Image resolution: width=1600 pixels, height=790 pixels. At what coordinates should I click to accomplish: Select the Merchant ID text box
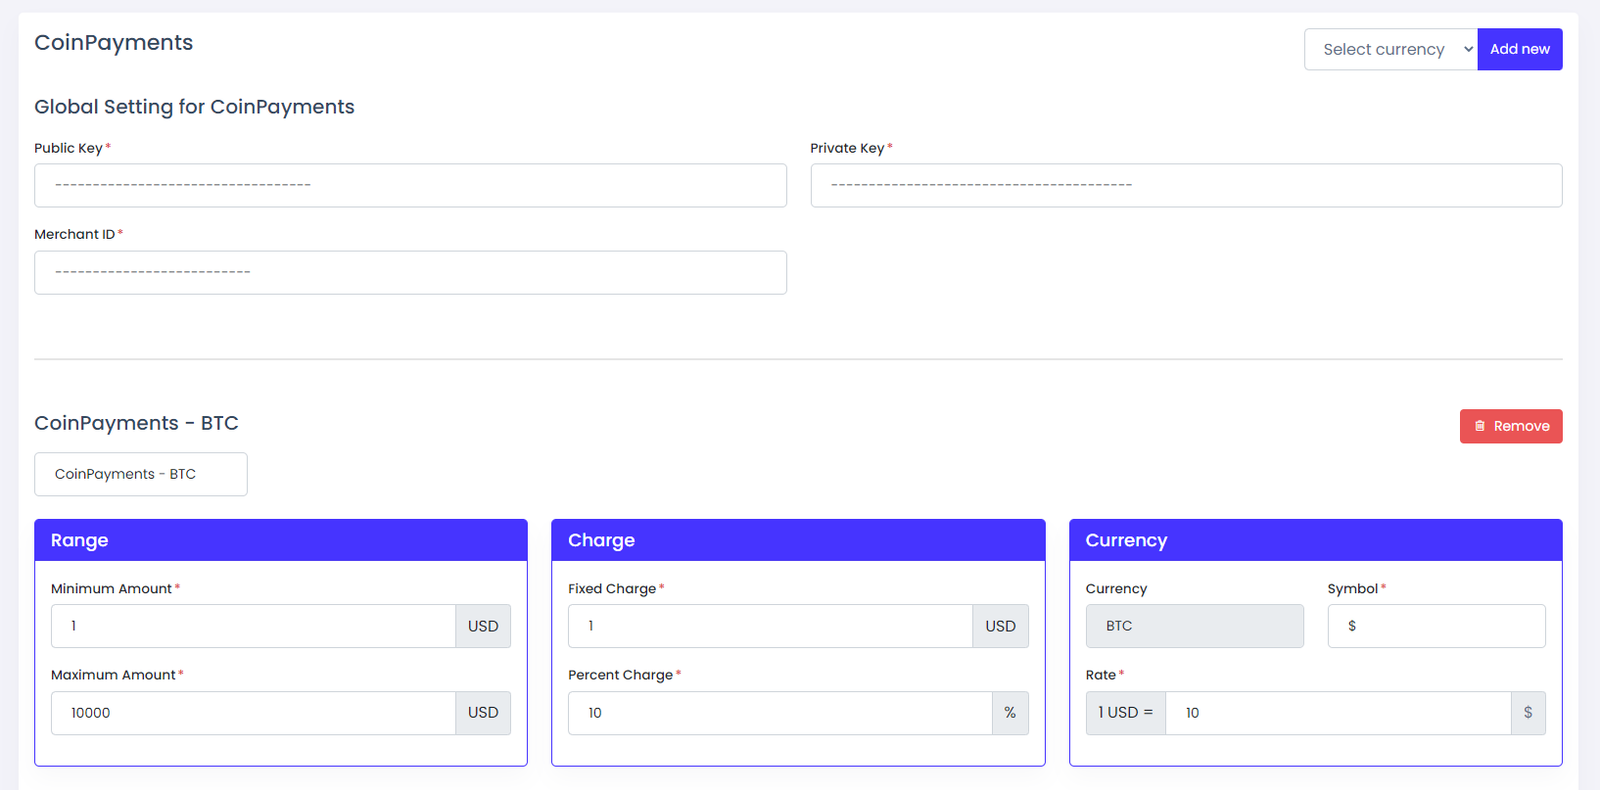(410, 273)
